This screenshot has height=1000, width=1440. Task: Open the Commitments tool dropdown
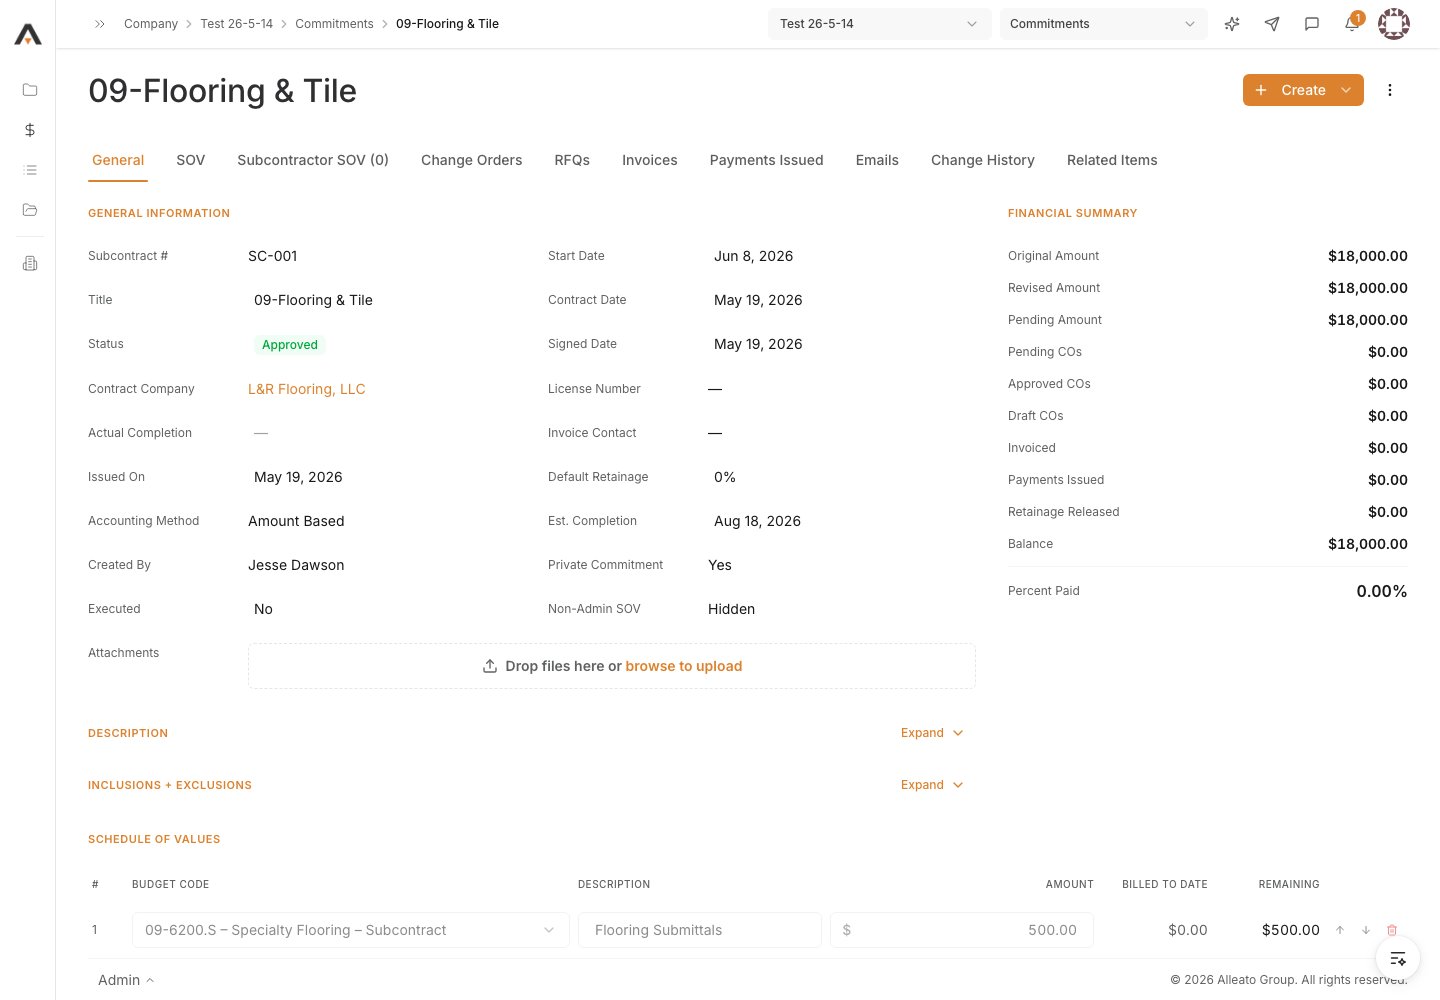click(x=1104, y=24)
